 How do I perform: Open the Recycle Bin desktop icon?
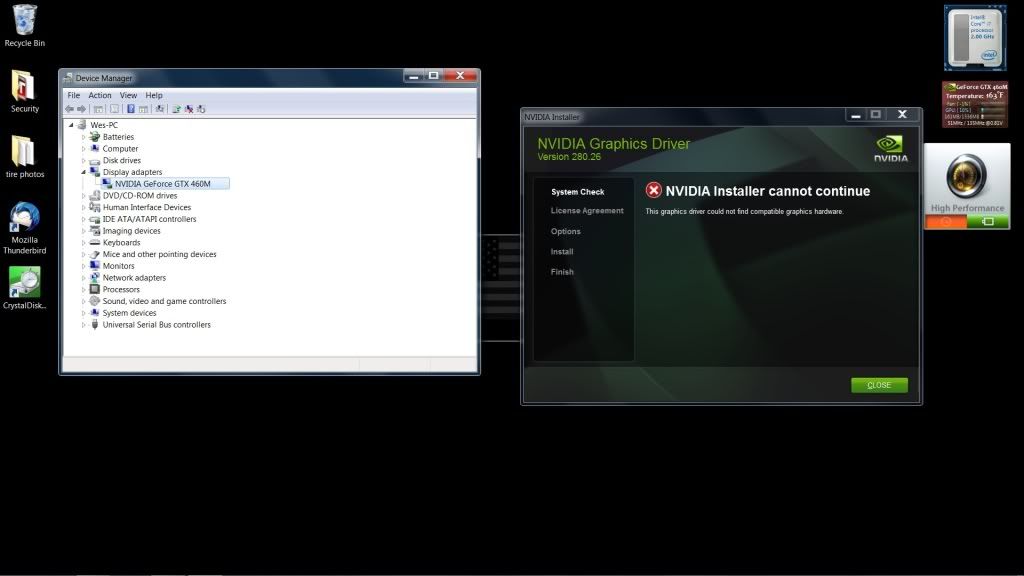pos(24,26)
